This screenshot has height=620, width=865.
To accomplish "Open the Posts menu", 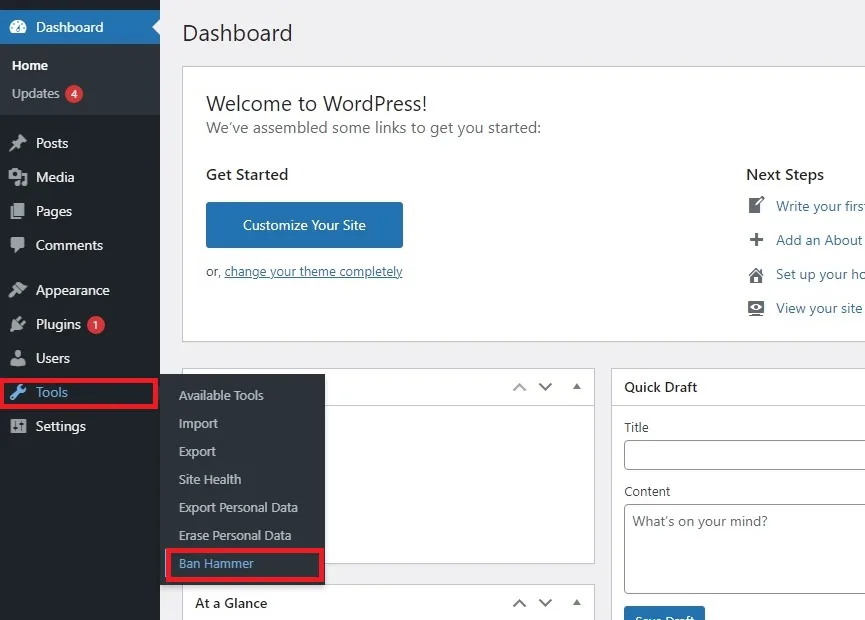I will point(80,143).
